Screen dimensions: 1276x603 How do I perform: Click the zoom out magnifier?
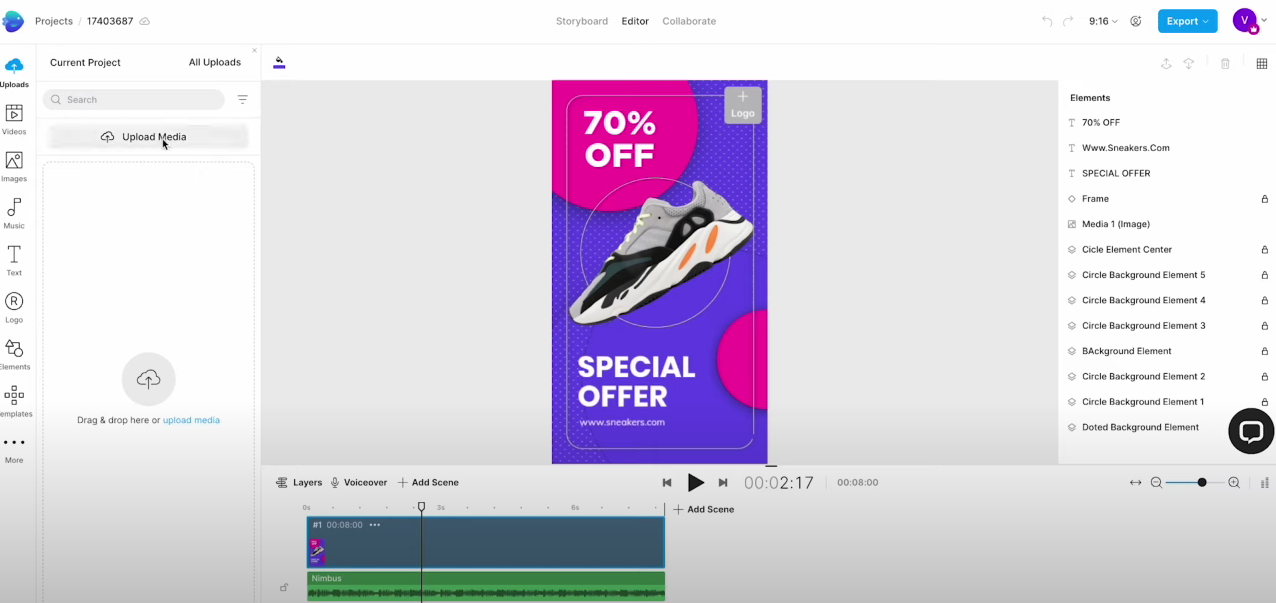[x=1157, y=483]
